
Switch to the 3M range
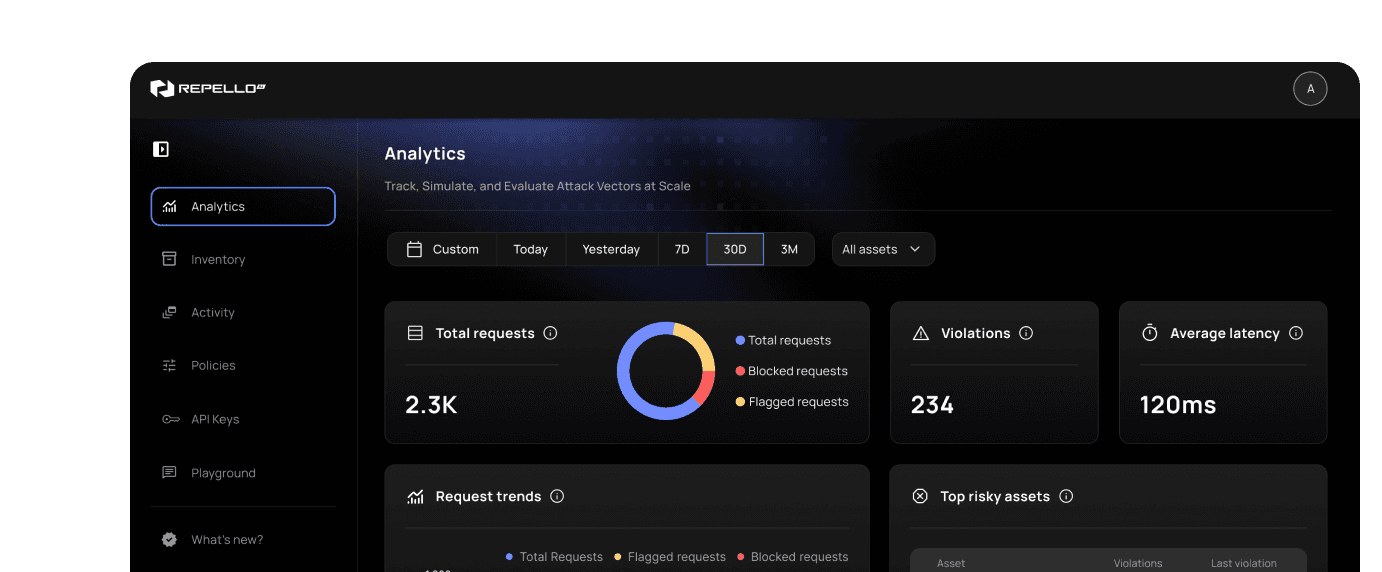click(x=789, y=250)
